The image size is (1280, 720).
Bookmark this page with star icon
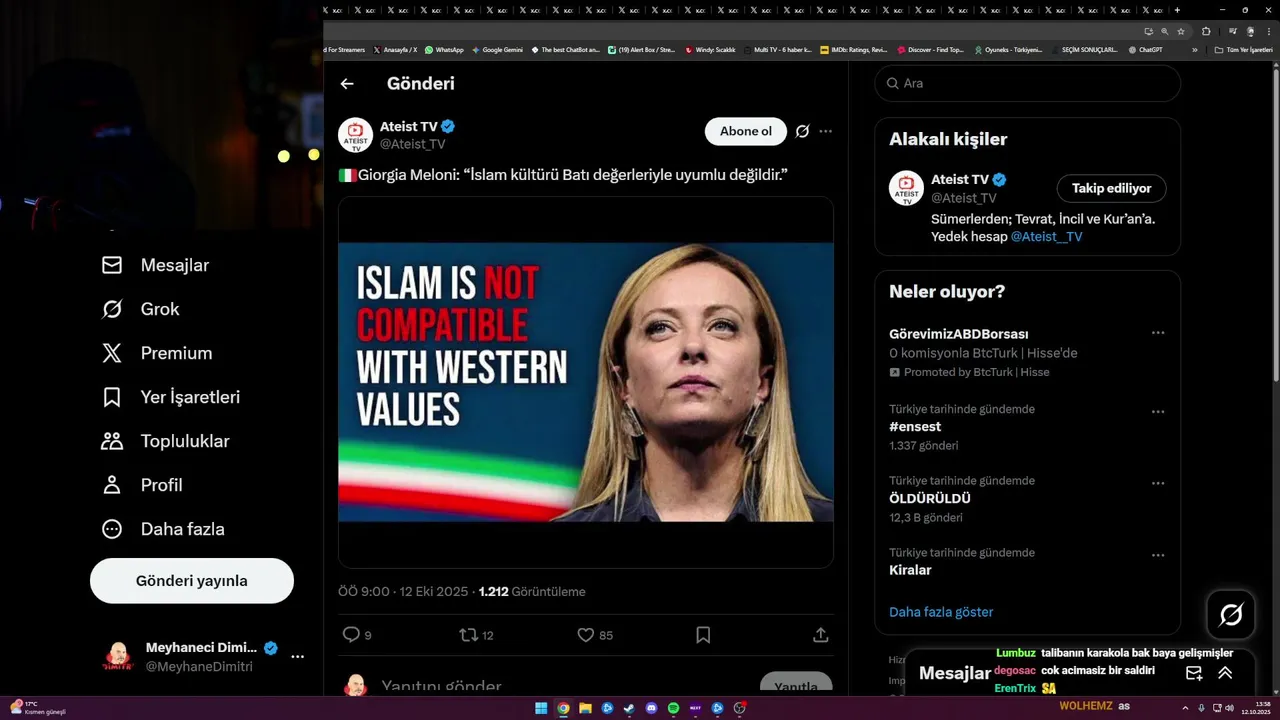pos(1181,31)
